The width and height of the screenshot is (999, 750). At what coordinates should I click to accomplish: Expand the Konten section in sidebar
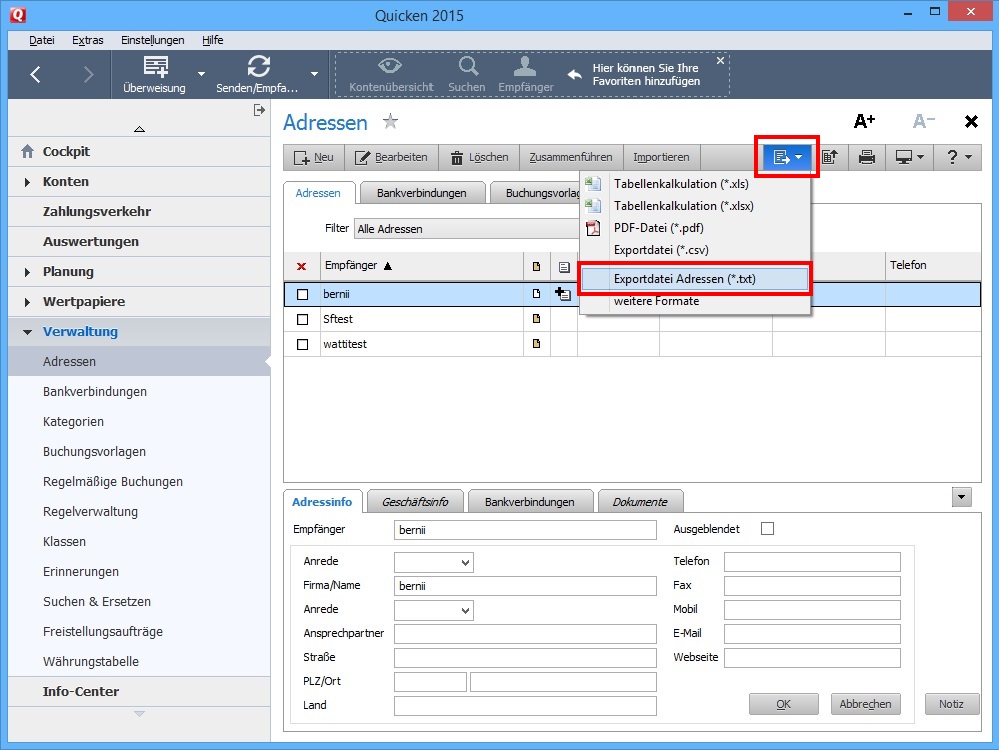click(27, 182)
